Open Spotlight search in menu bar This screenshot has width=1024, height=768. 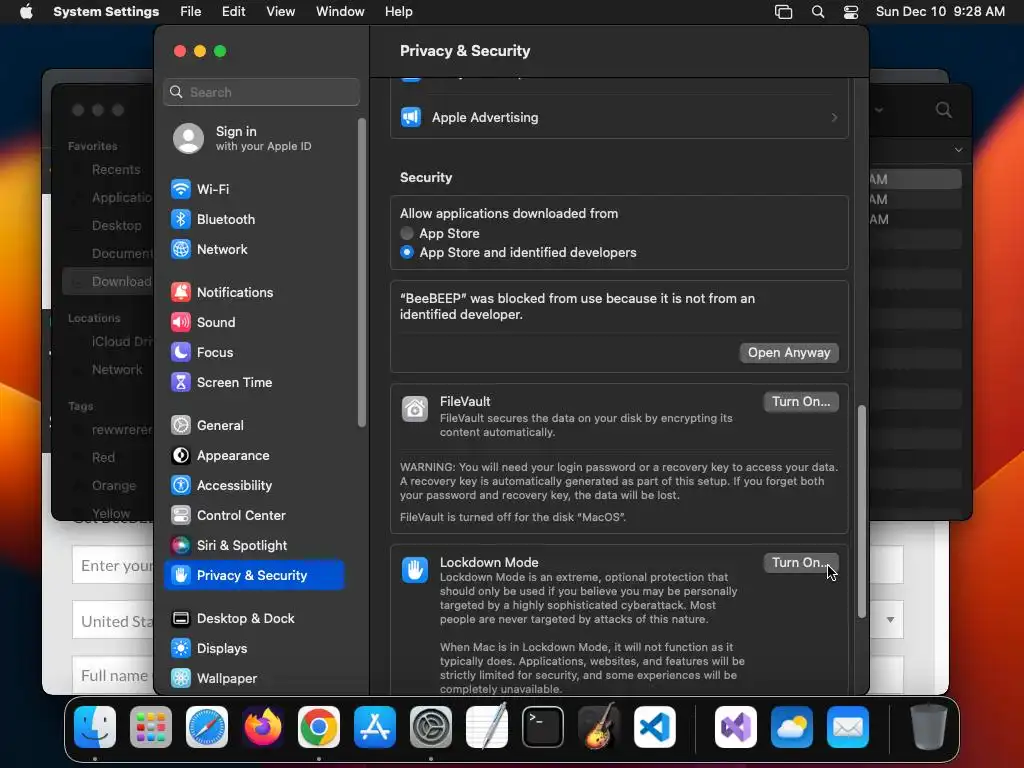(x=818, y=12)
